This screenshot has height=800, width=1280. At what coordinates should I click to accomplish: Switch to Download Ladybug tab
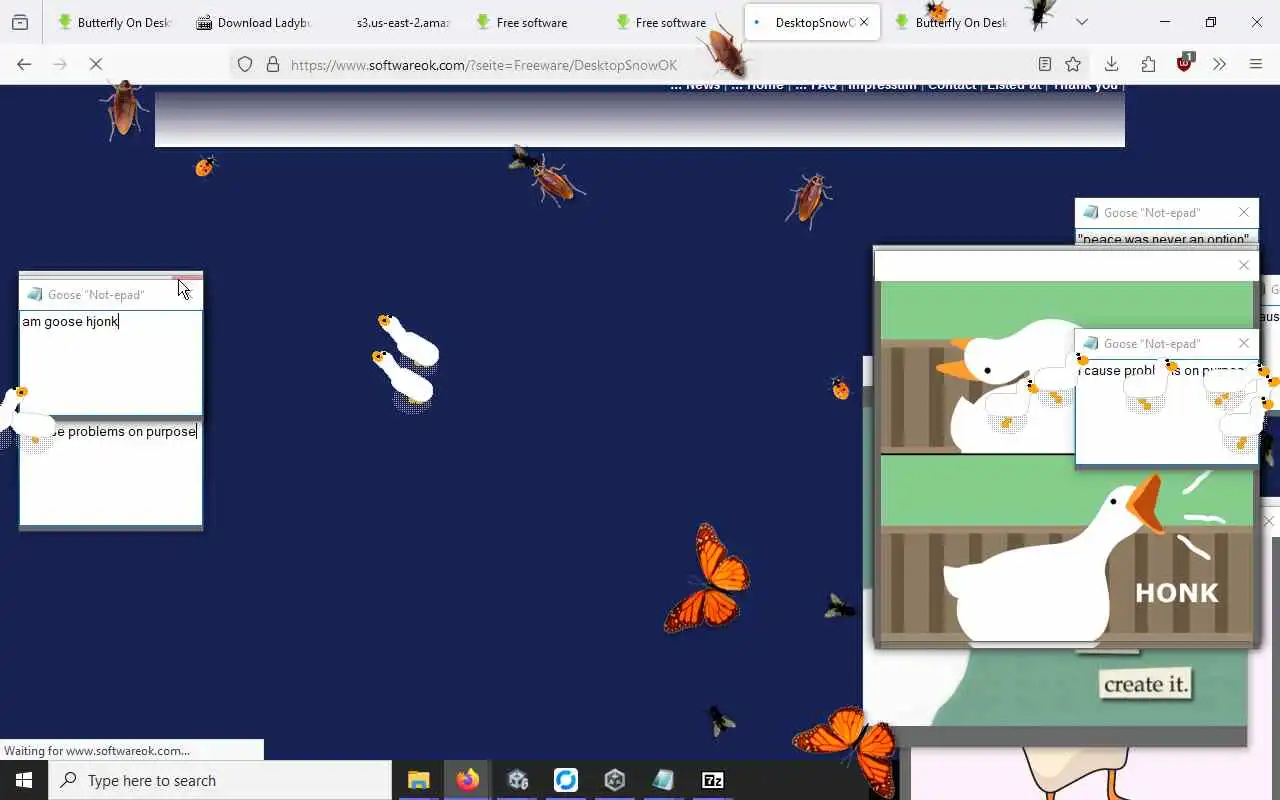(254, 22)
